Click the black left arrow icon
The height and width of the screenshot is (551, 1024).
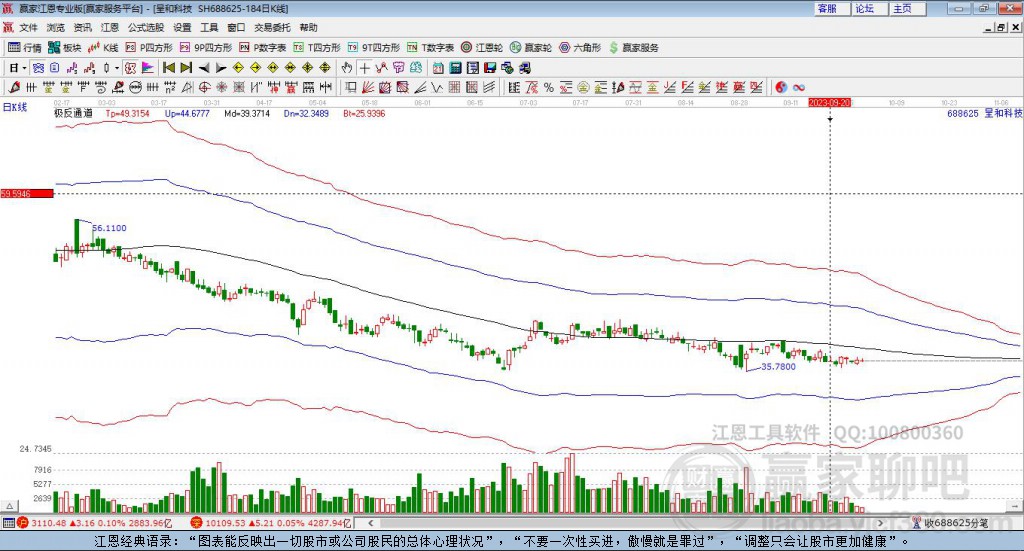[204, 68]
